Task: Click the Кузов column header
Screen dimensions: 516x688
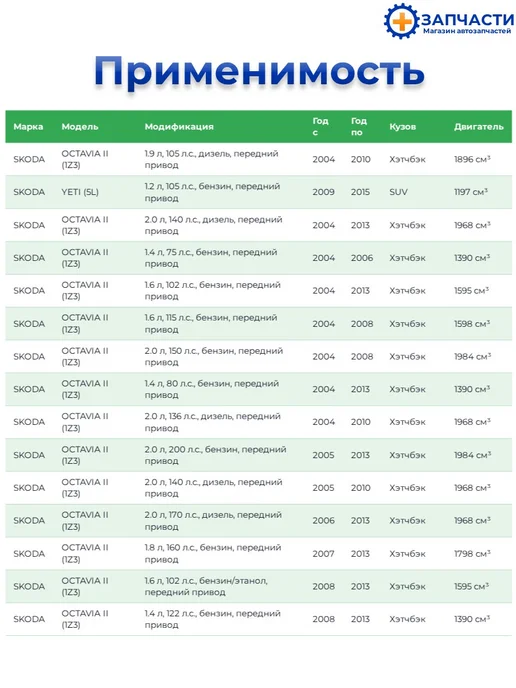Action: point(402,126)
